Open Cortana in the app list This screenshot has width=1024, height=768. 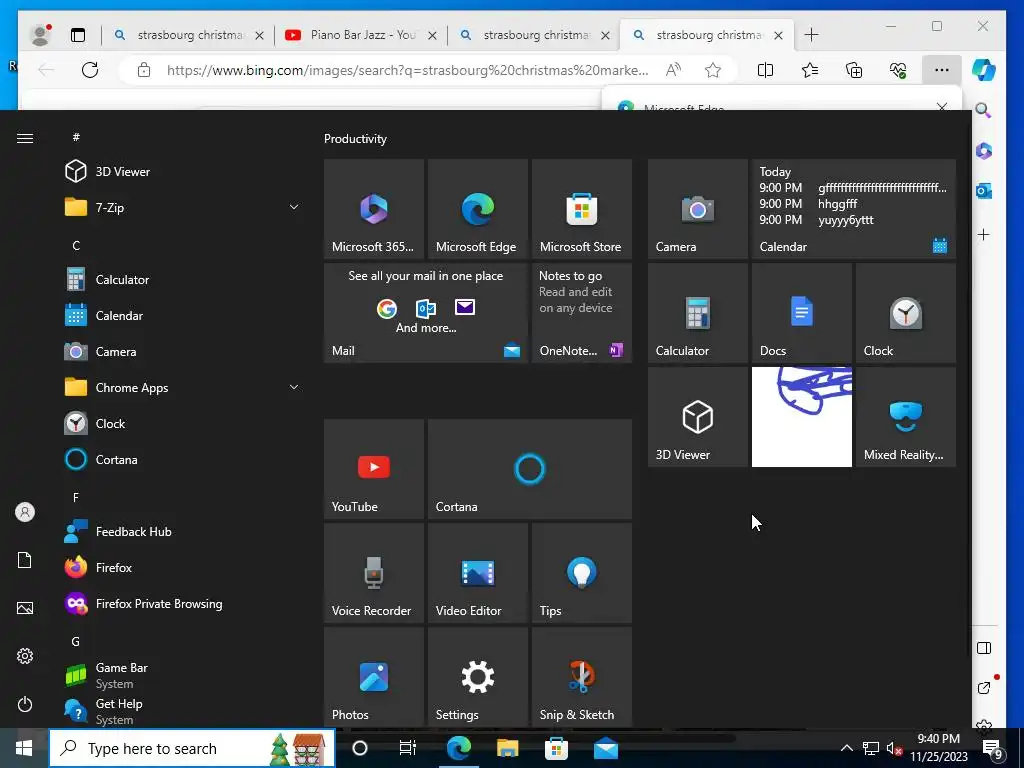point(182,459)
